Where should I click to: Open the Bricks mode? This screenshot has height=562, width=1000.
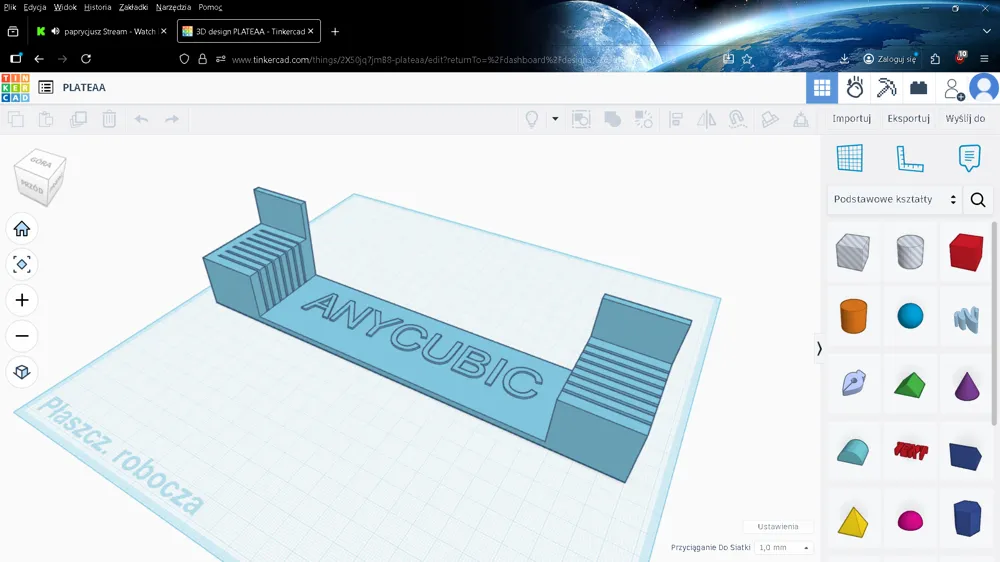(918, 88)
